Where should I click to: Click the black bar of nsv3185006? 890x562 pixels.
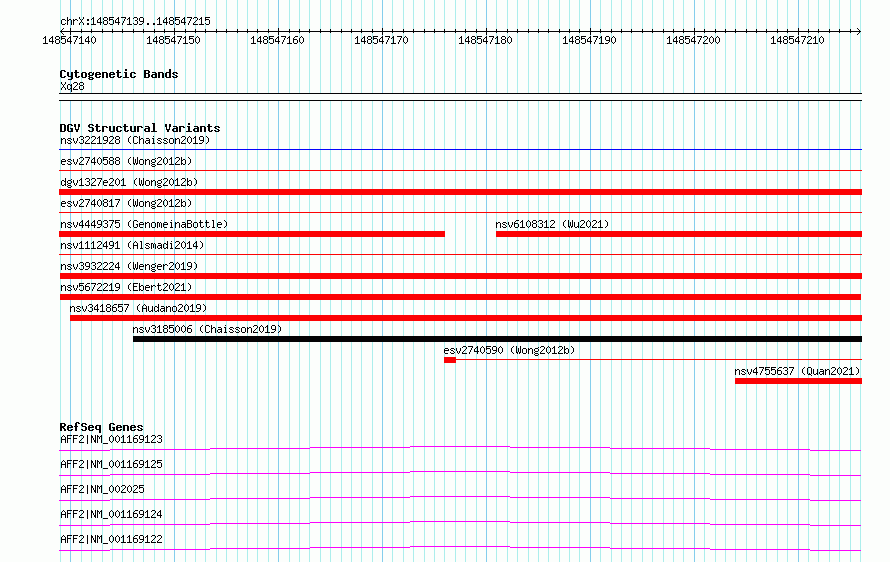coord(497,339)
